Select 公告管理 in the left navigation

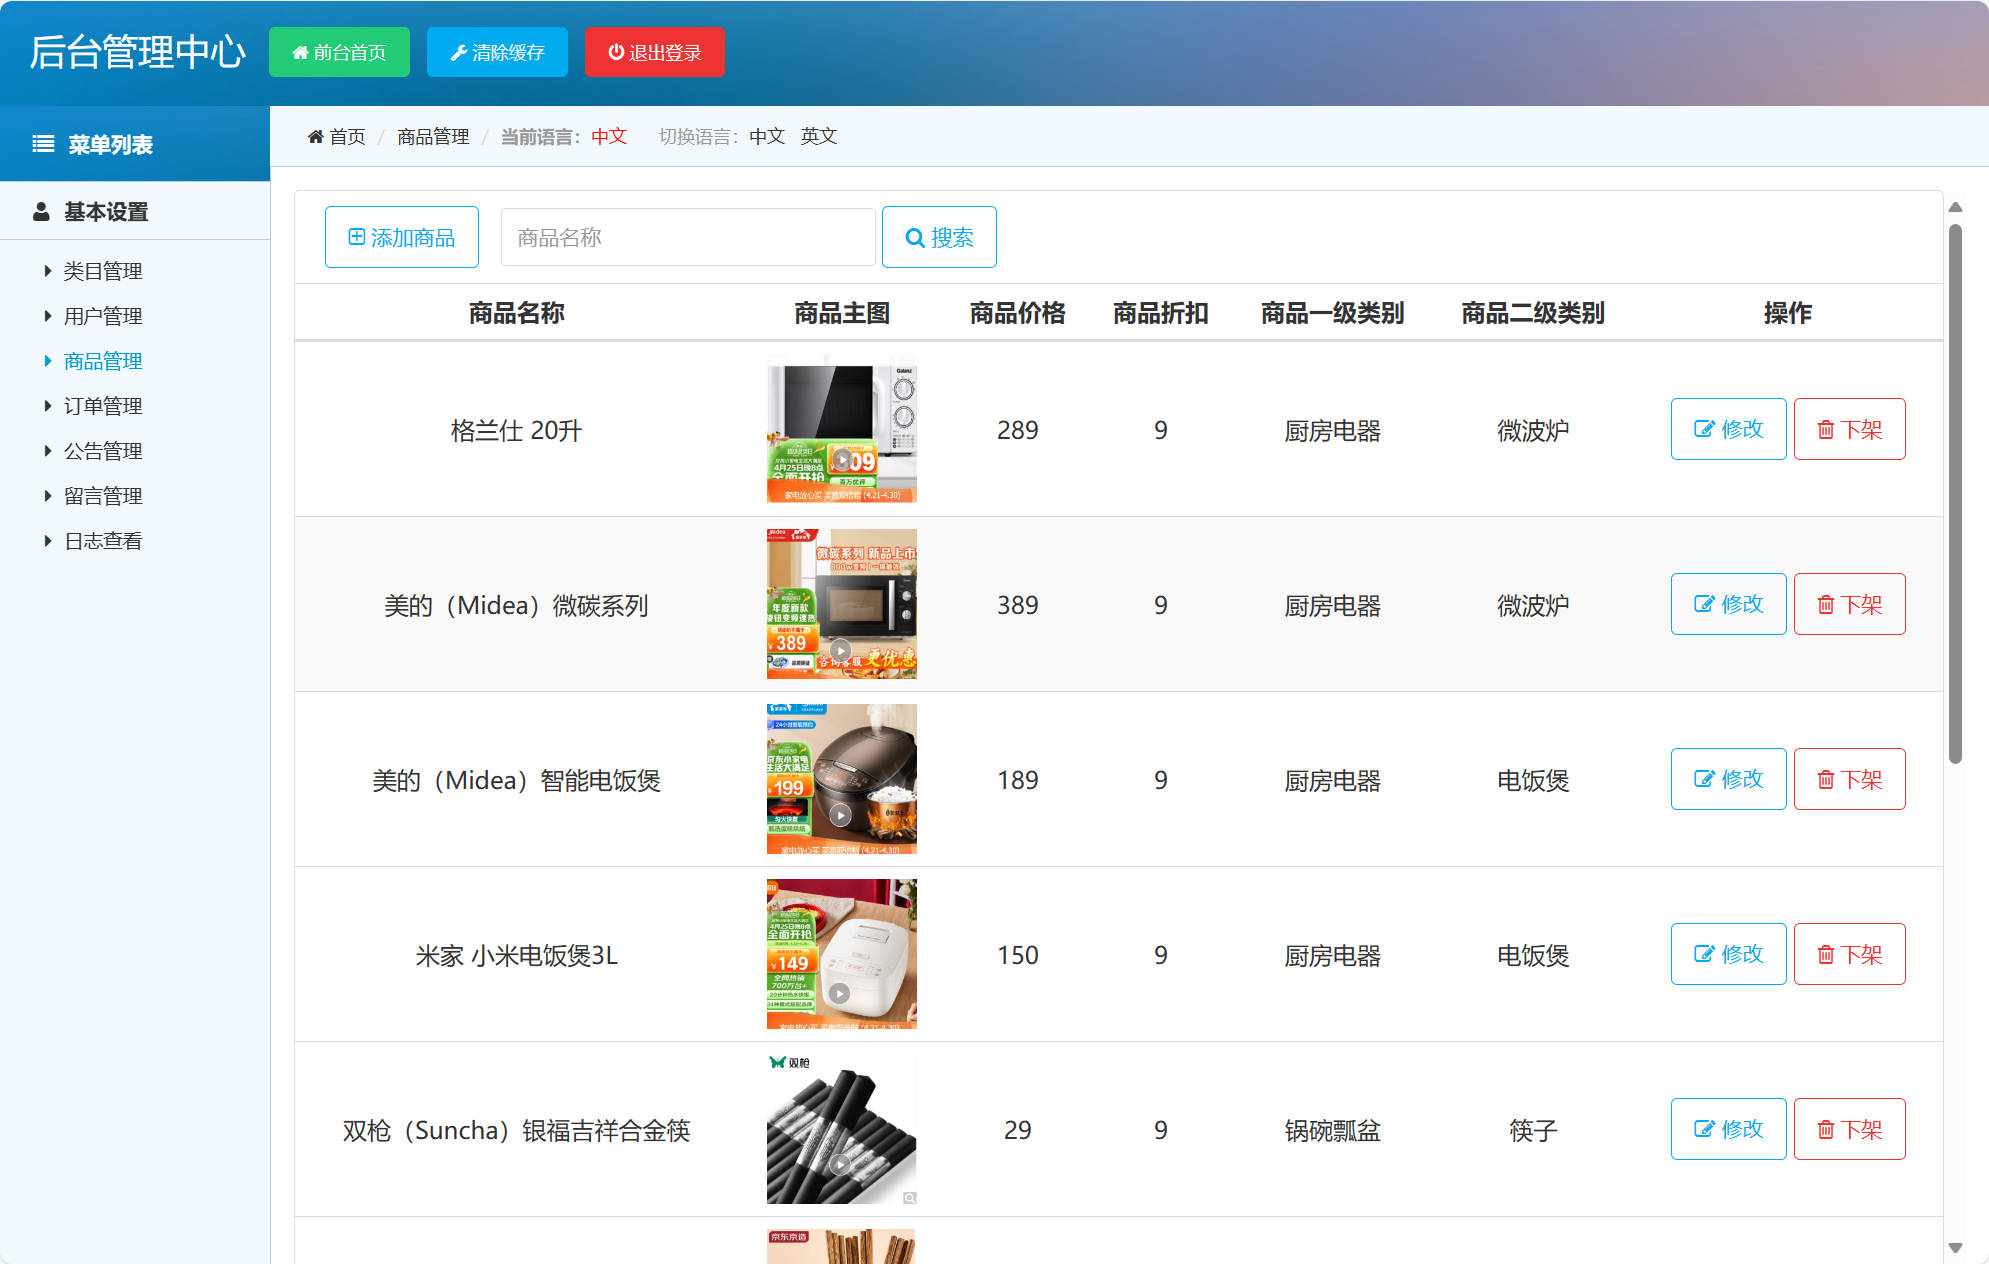(x=101, y=450)
